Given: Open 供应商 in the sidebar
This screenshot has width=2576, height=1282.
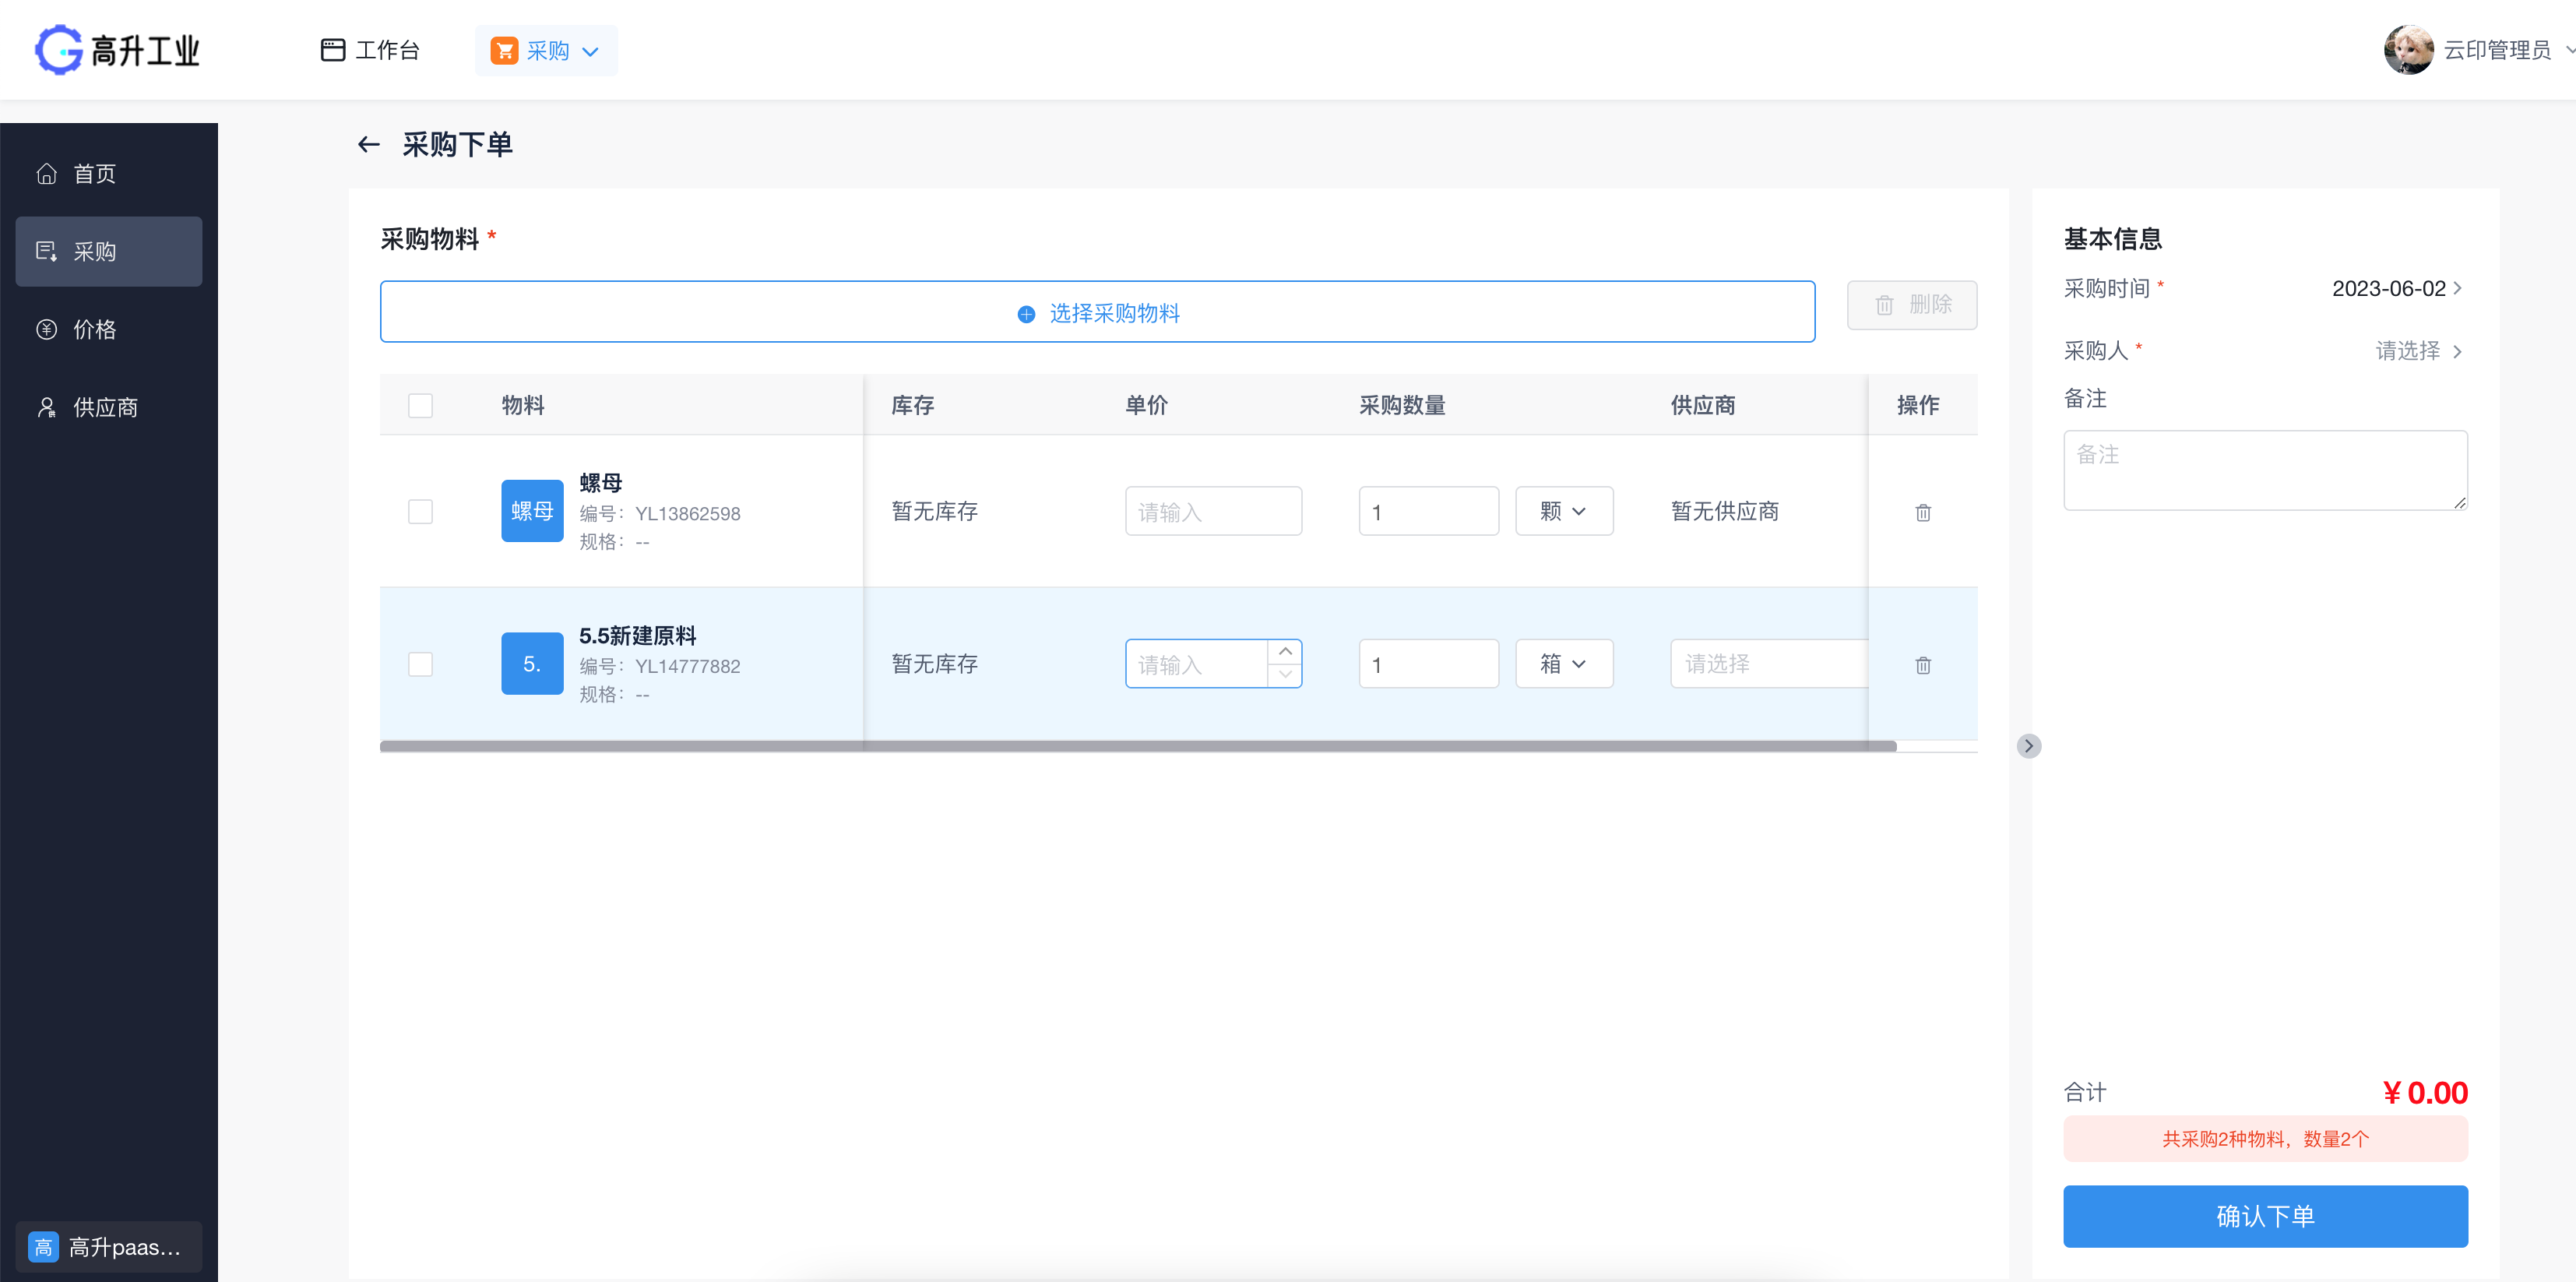Looking at the screenshot, I should [109, 408].
